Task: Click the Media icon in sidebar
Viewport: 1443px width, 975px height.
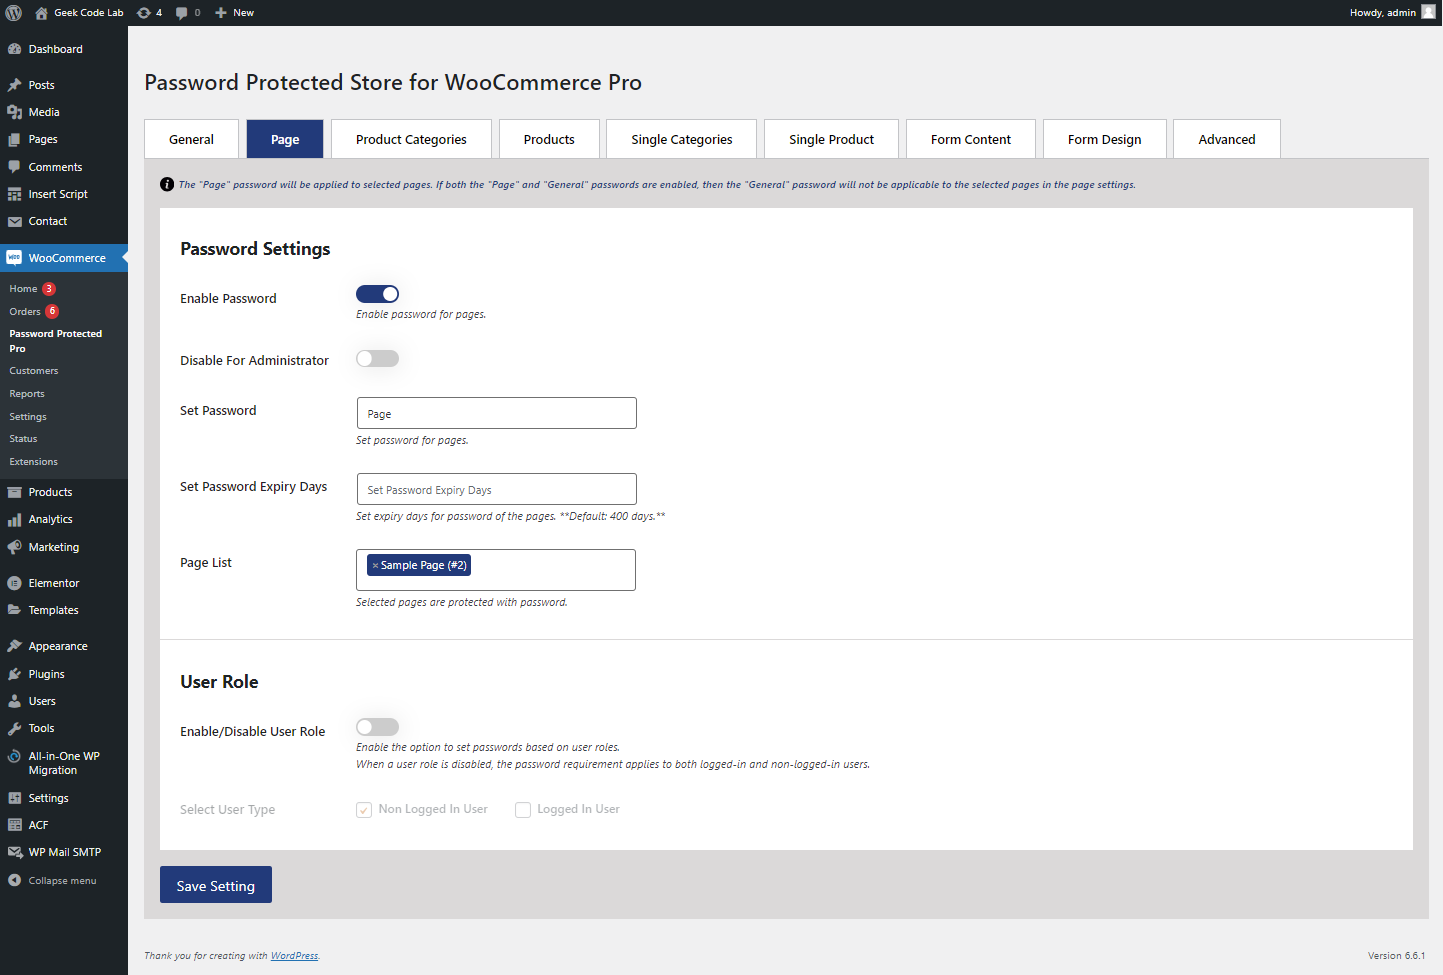Action: pyautogui.click(x=14, y=112)
